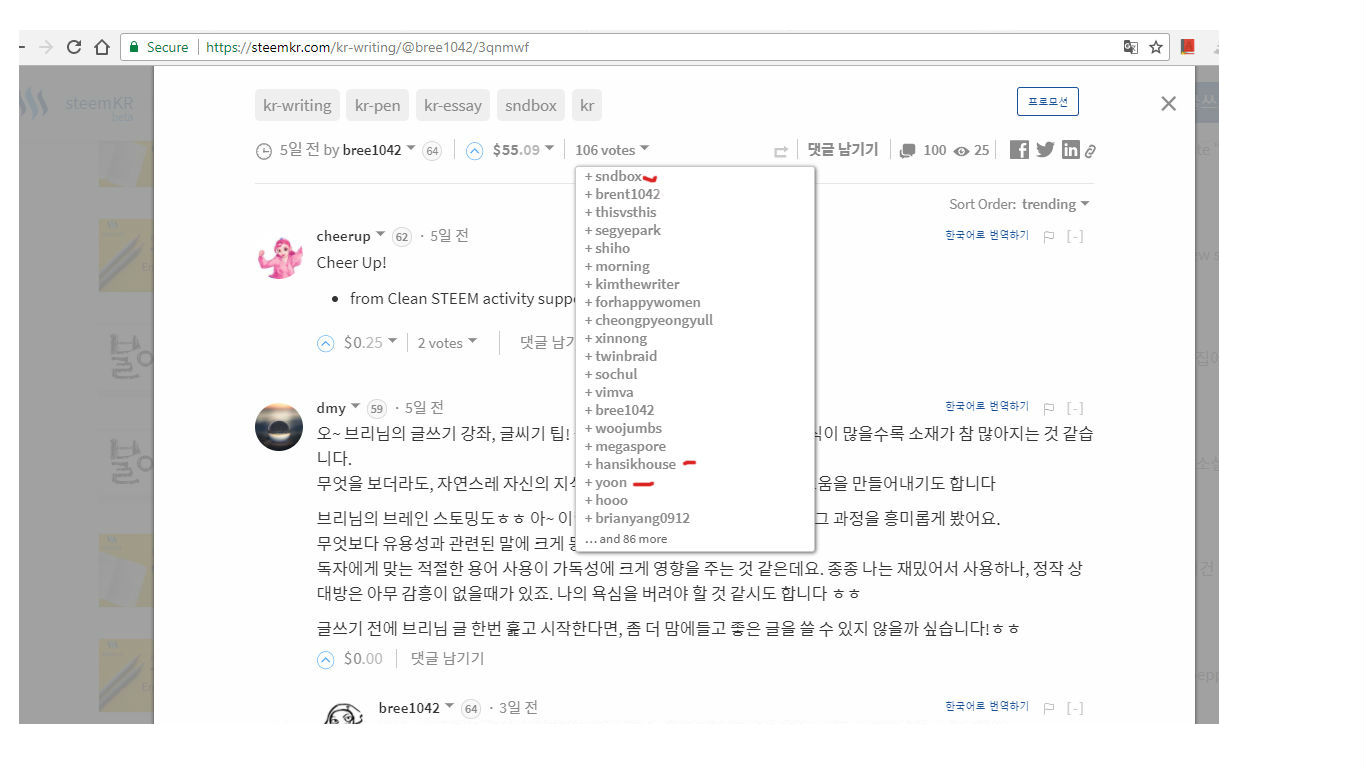Select the kr-writing tag
Viewport: 1366px width, 768px height.
point(297,105)
